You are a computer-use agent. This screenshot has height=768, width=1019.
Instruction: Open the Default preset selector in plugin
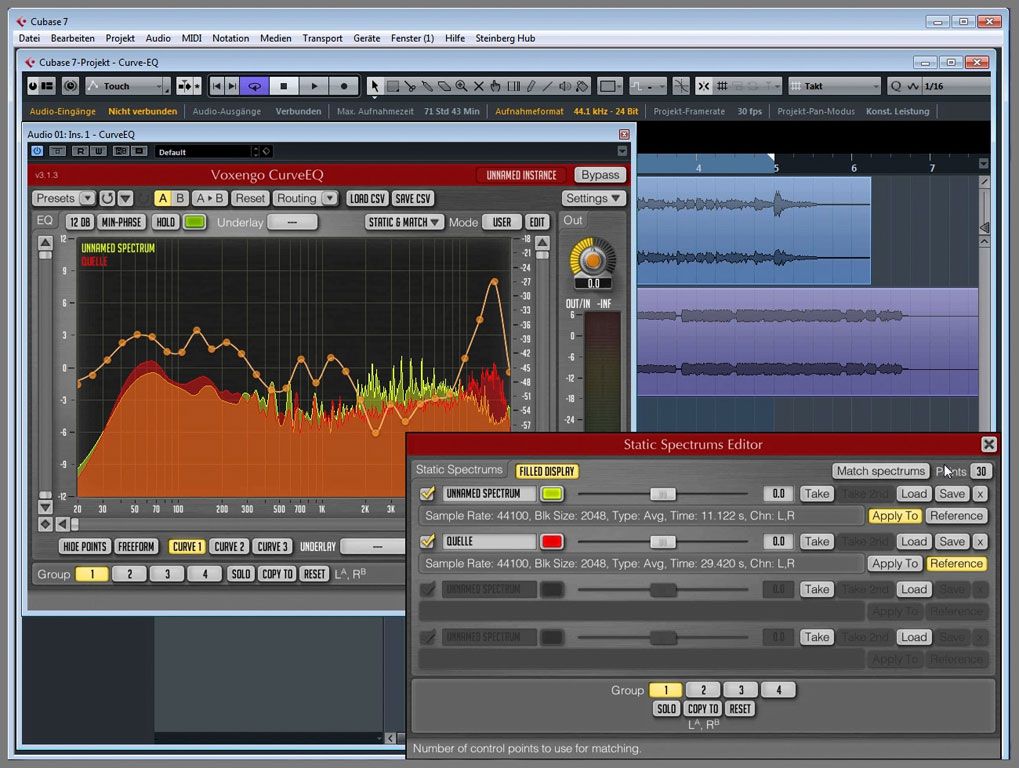click(207, 151)
